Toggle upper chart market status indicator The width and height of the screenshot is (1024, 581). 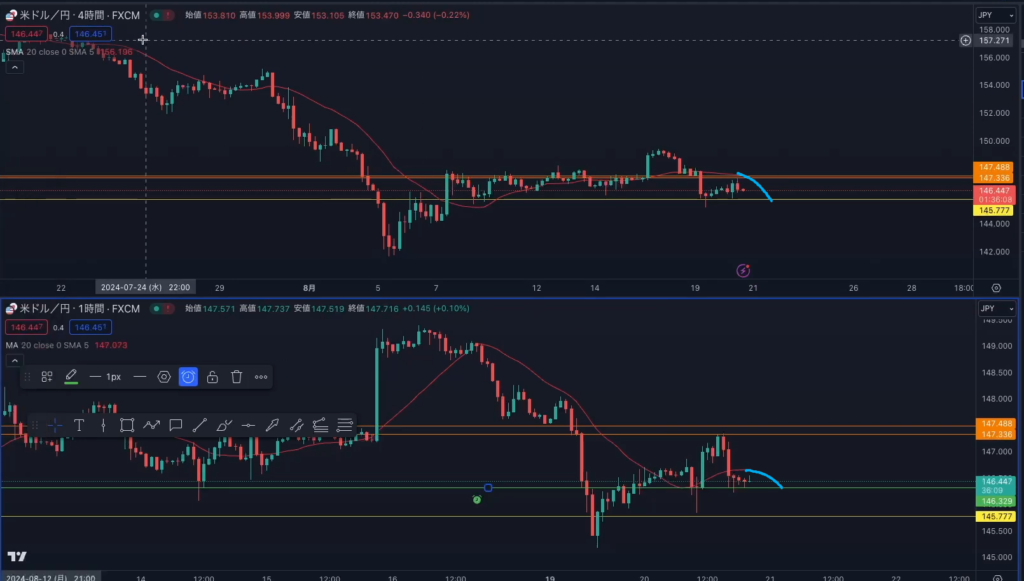click(x=162, y=15)
